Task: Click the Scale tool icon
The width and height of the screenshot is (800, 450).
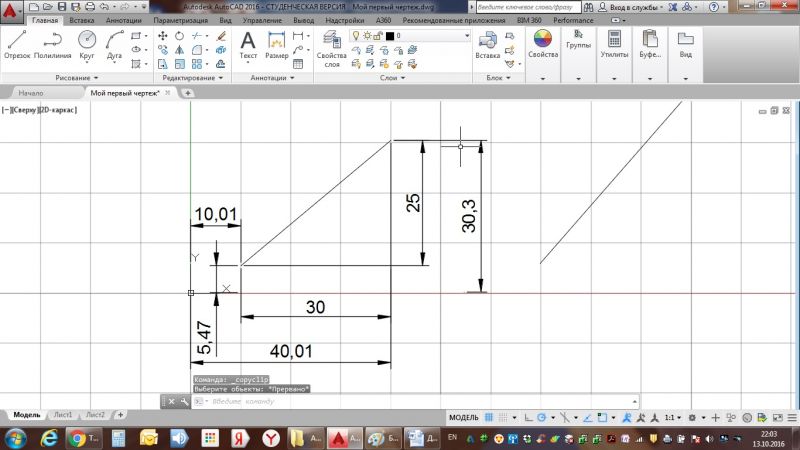Action: point(180,64)
